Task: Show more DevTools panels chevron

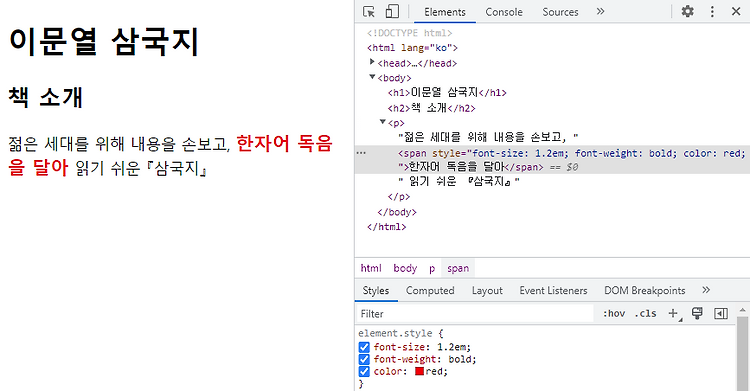Action: [600, 11]
